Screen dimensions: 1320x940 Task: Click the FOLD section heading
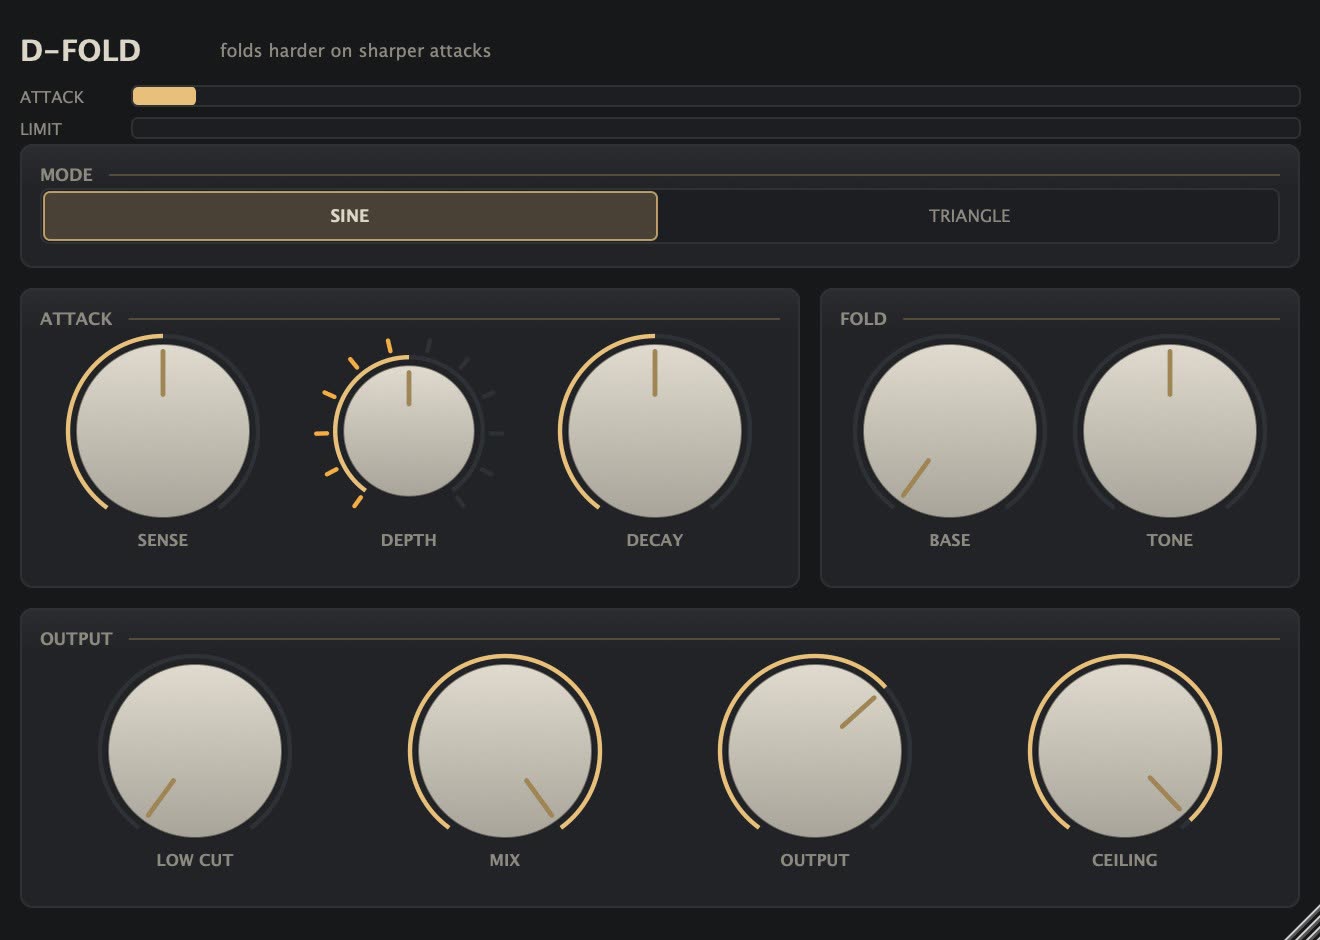pos(863,319)
